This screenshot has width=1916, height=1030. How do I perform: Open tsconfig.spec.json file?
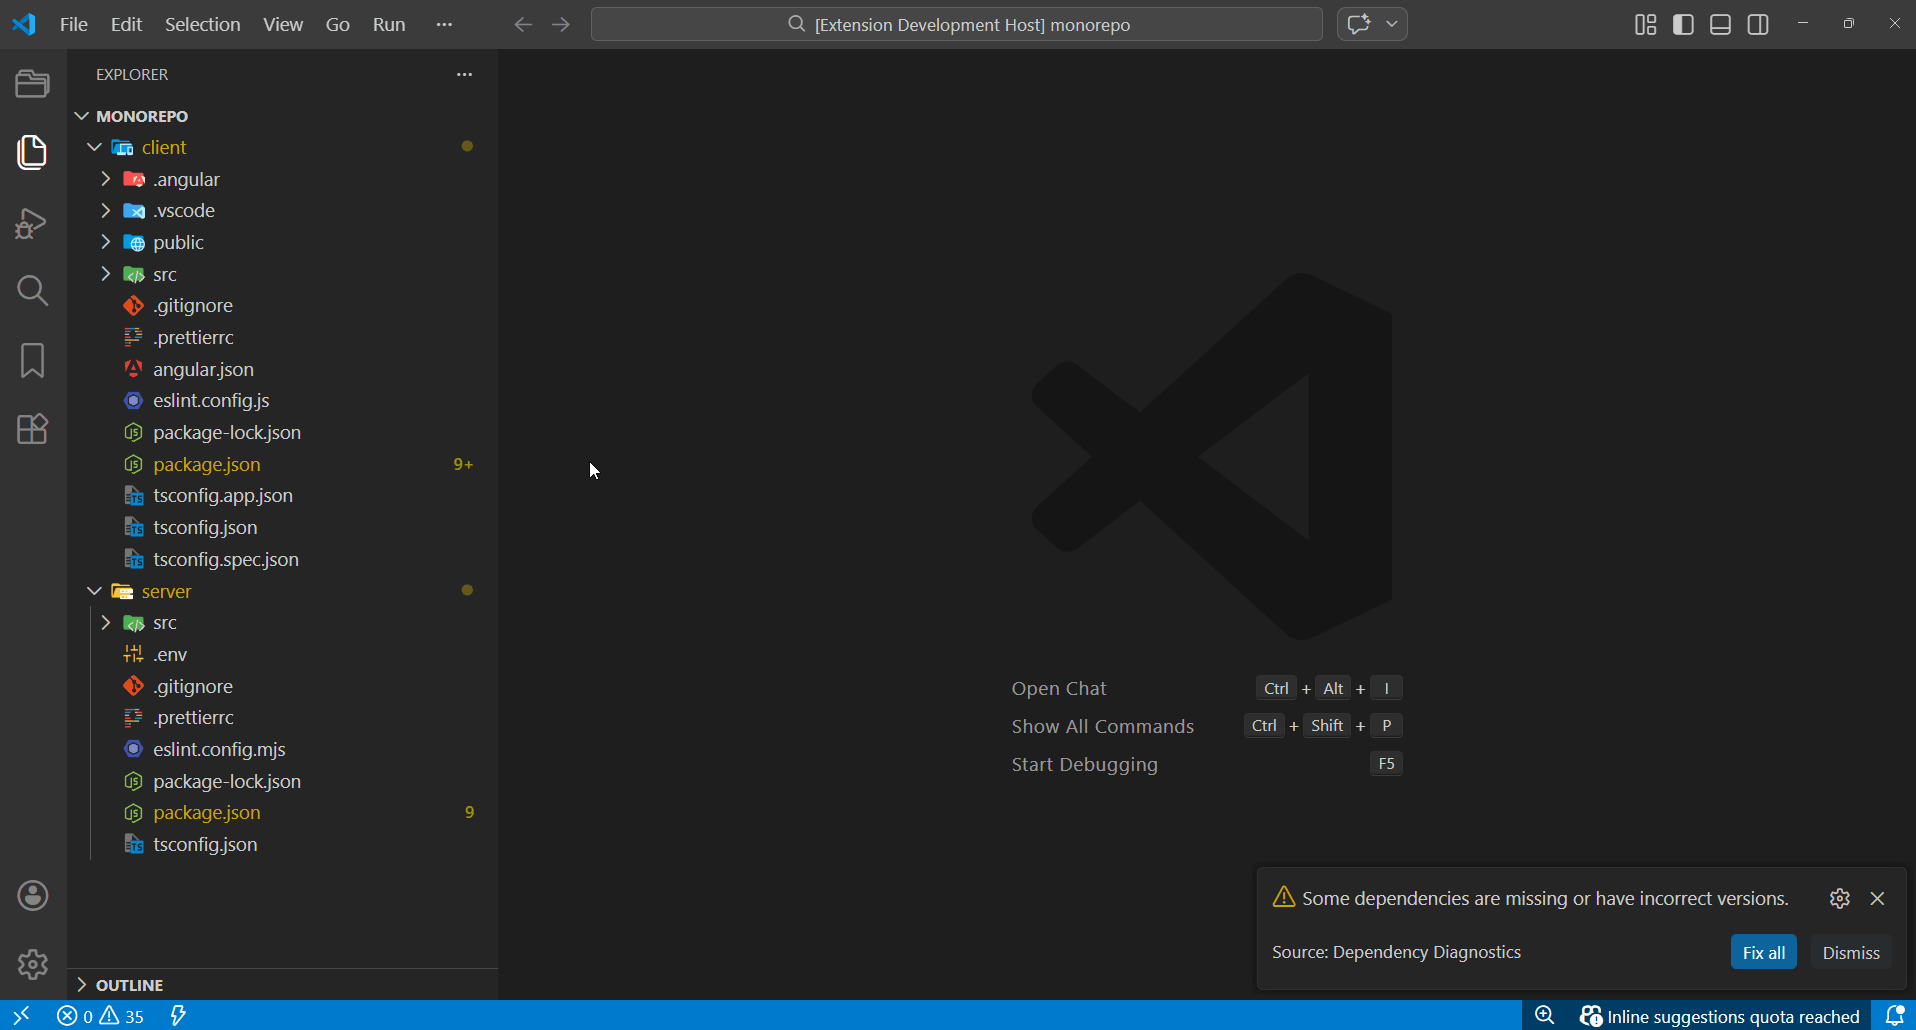(x=226, y=559)
